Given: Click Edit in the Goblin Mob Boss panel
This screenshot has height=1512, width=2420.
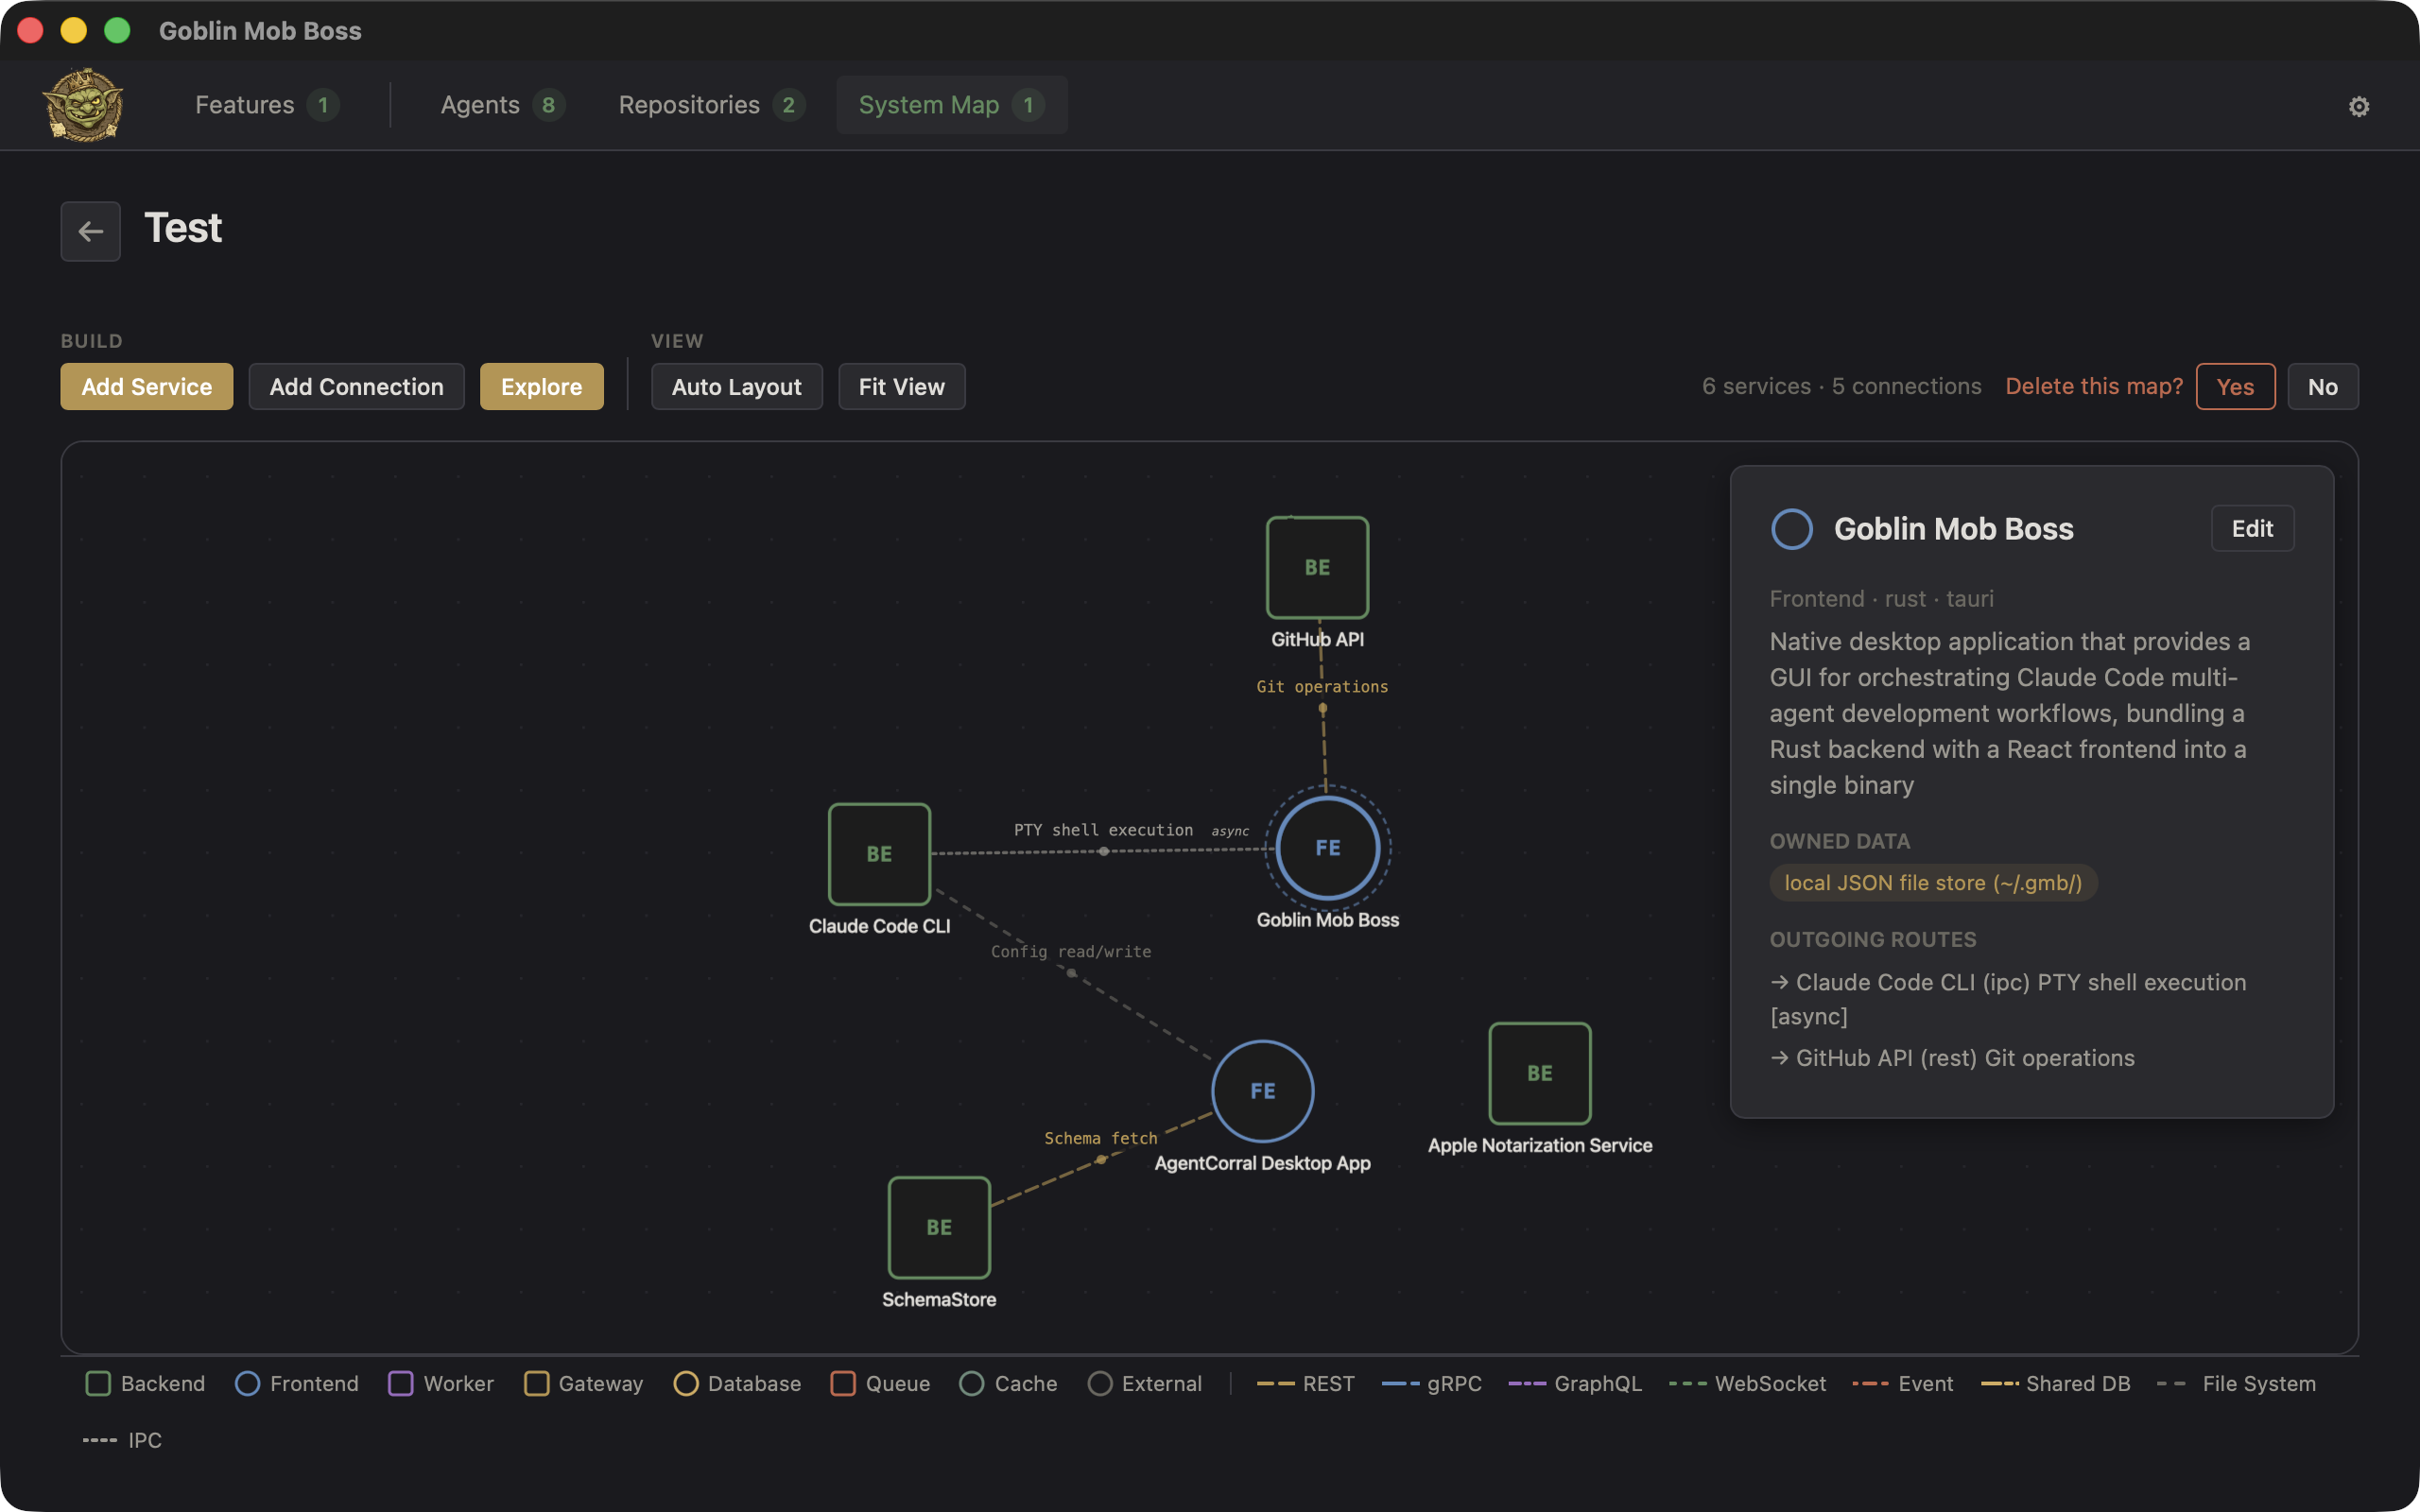Looking at the screenshot, I should pos(2251,529).
